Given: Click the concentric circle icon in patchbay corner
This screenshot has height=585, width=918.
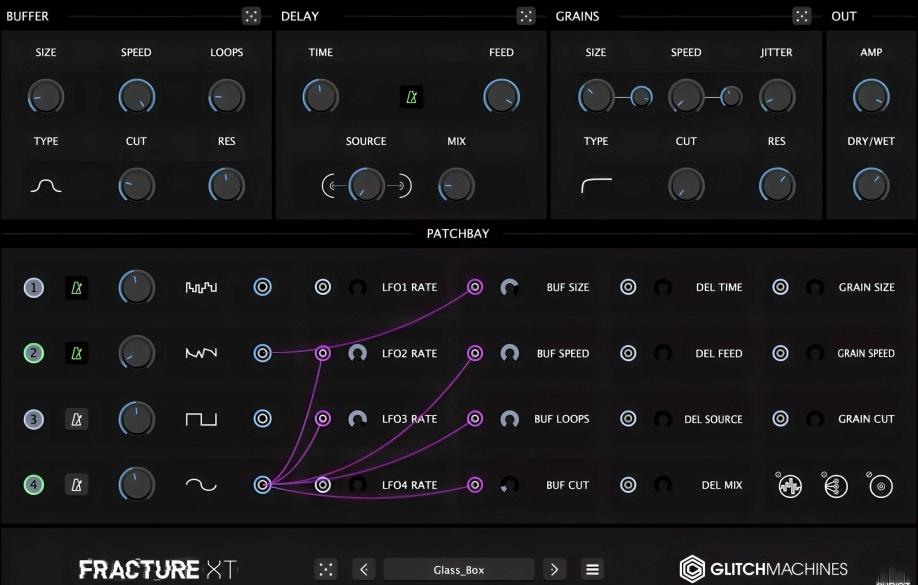Looking at the screenshot, I should (881, 486).
